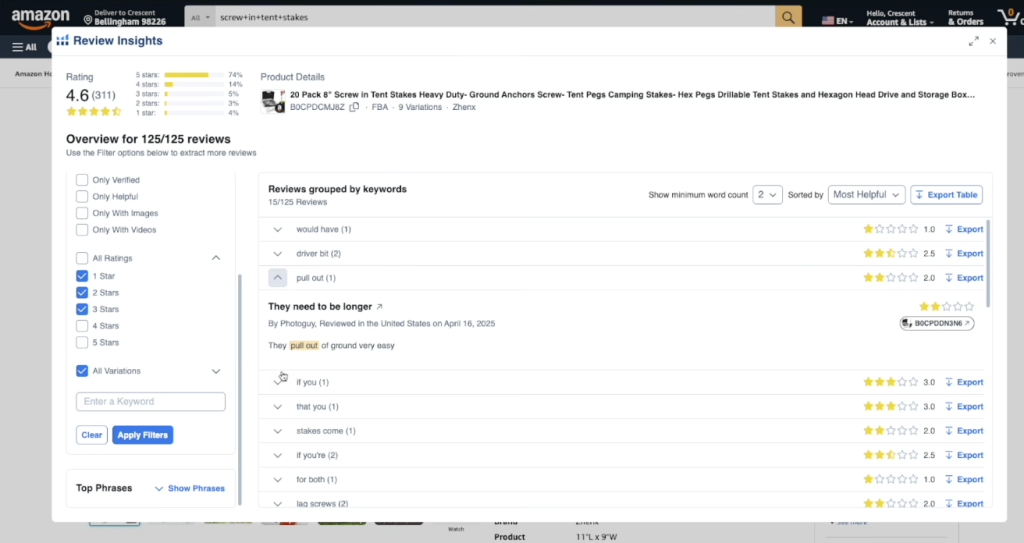
Task: Uncheck the 1 Star rating filter
Action: [82, 275]
